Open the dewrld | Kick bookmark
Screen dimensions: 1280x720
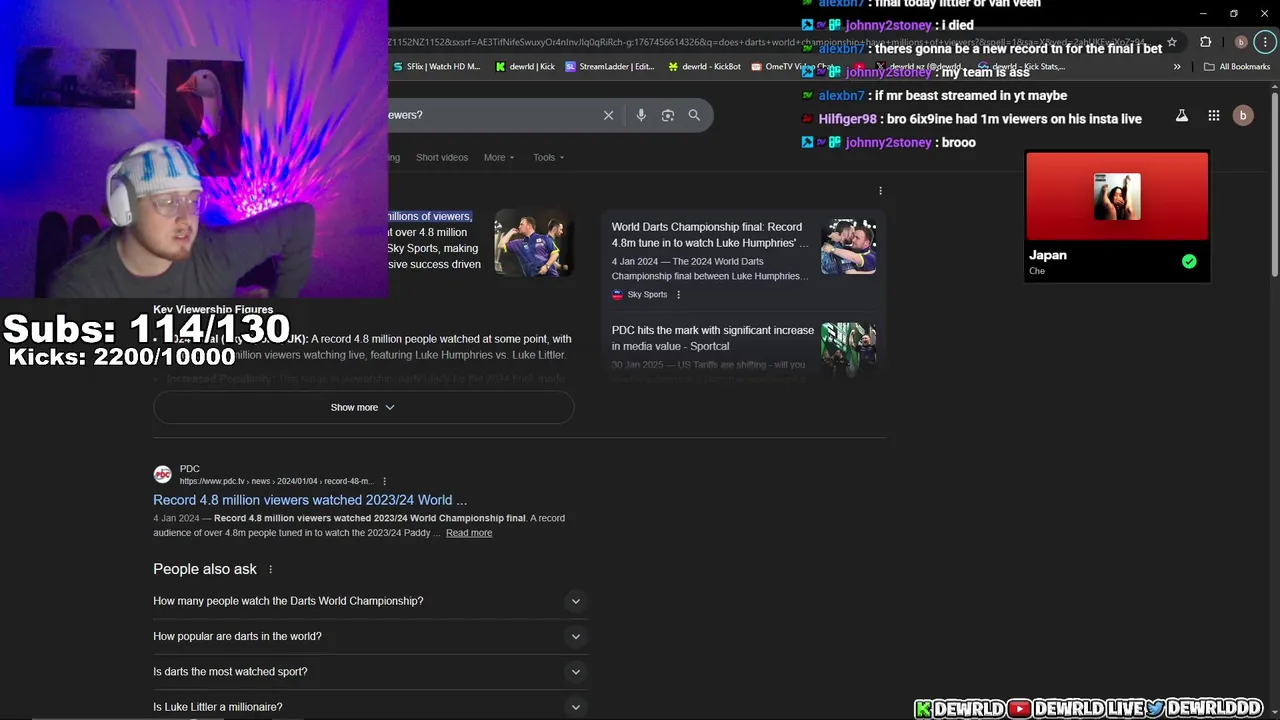coord(525,67)
